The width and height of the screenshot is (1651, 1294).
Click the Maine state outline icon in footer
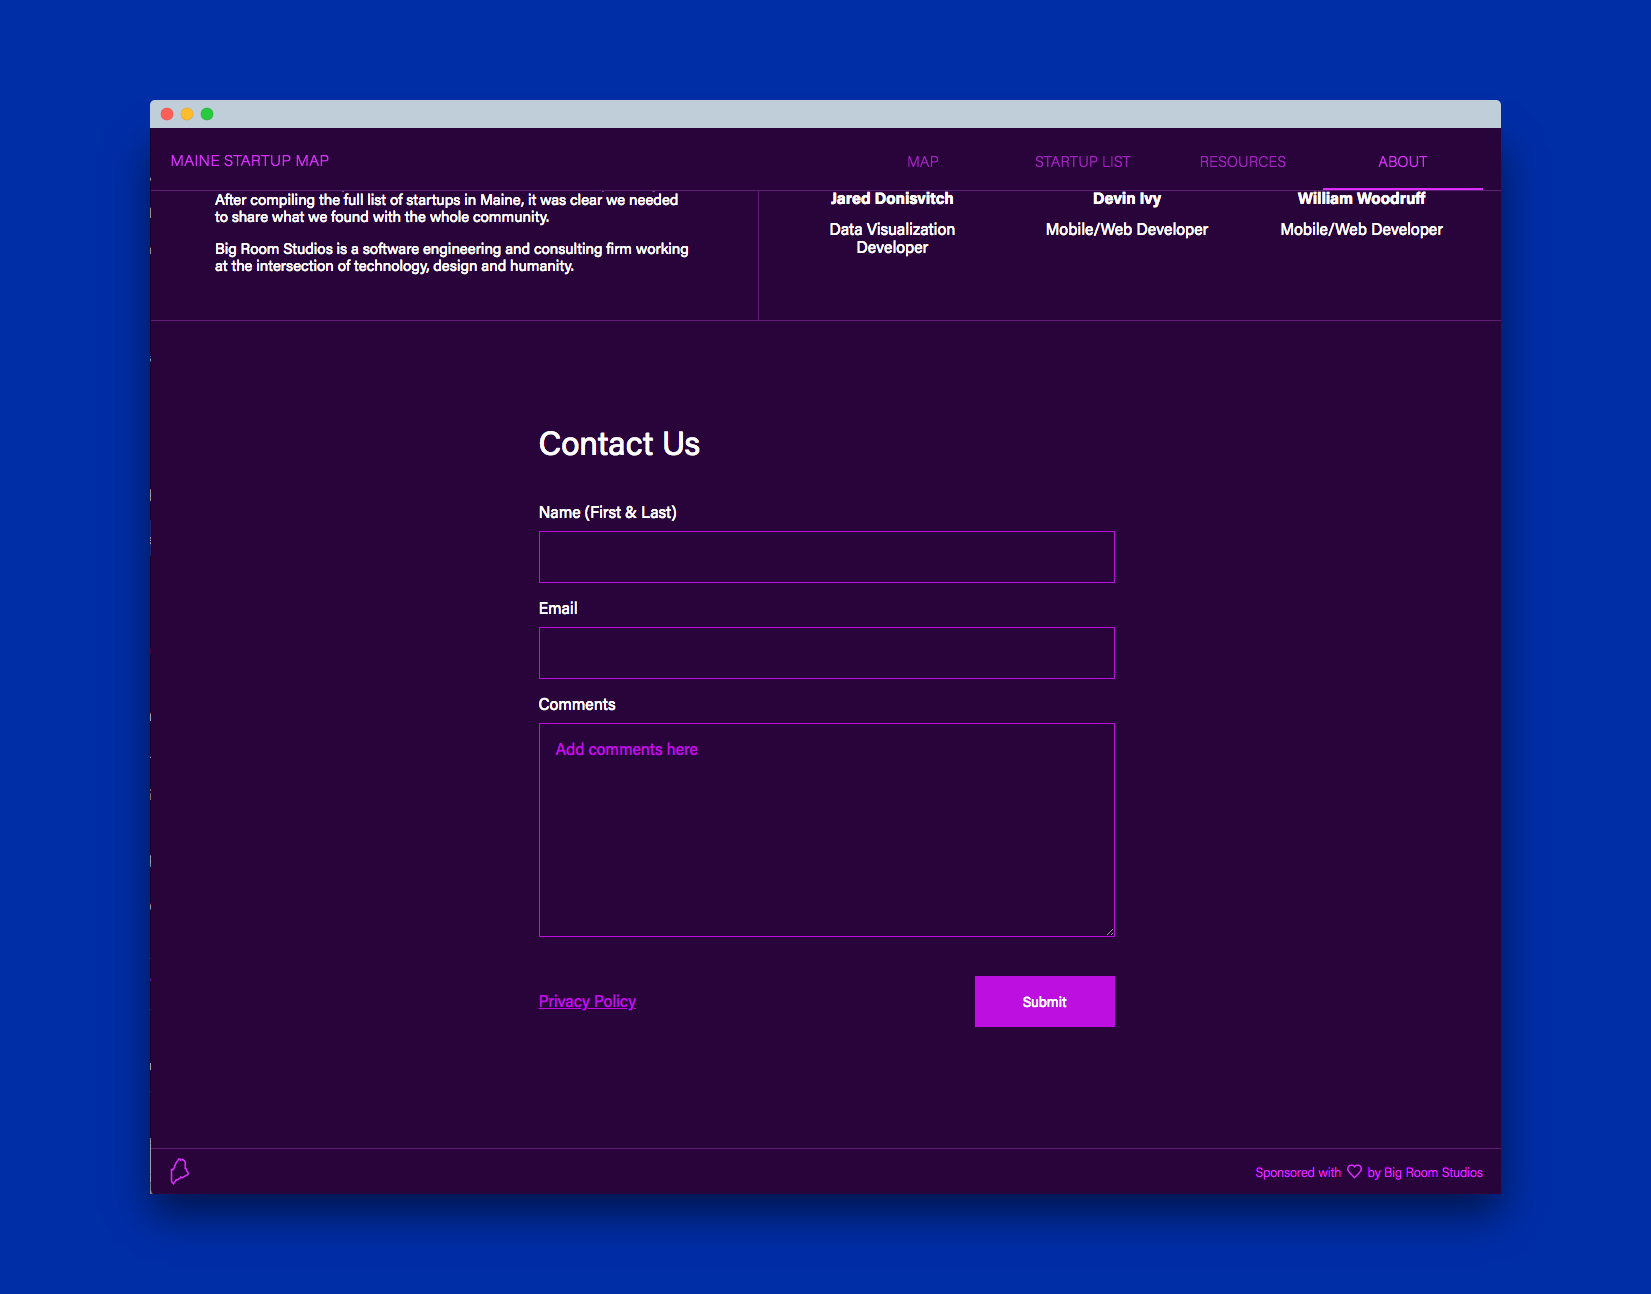180,1171
